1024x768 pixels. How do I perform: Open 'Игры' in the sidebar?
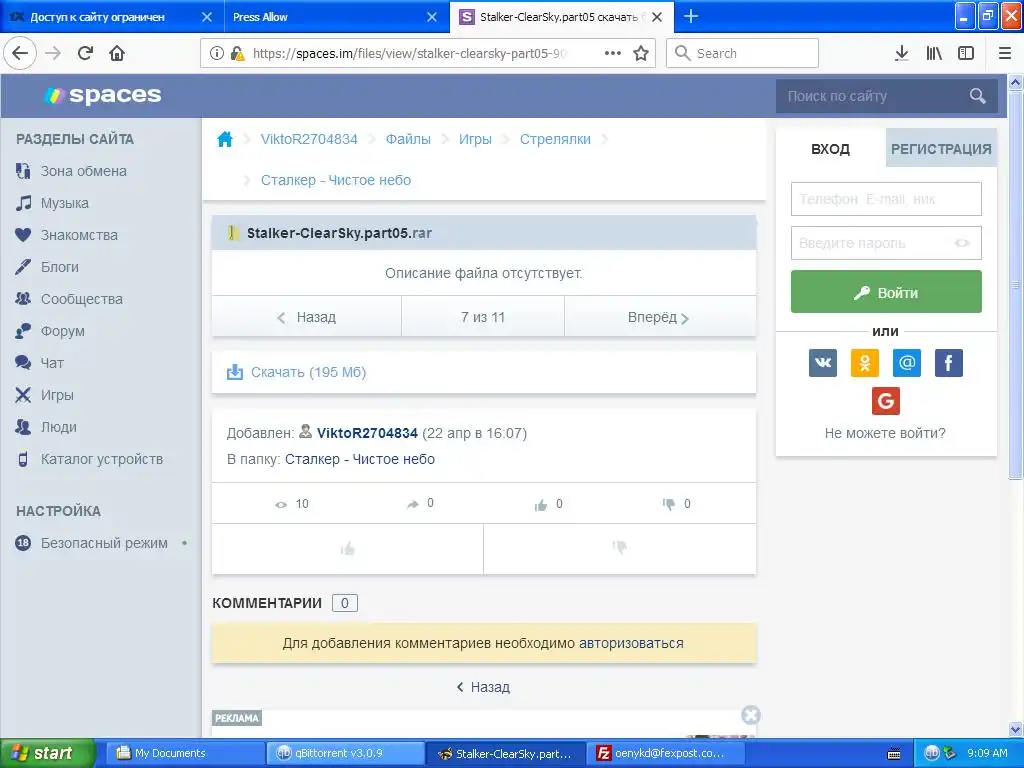pos(57,395)
